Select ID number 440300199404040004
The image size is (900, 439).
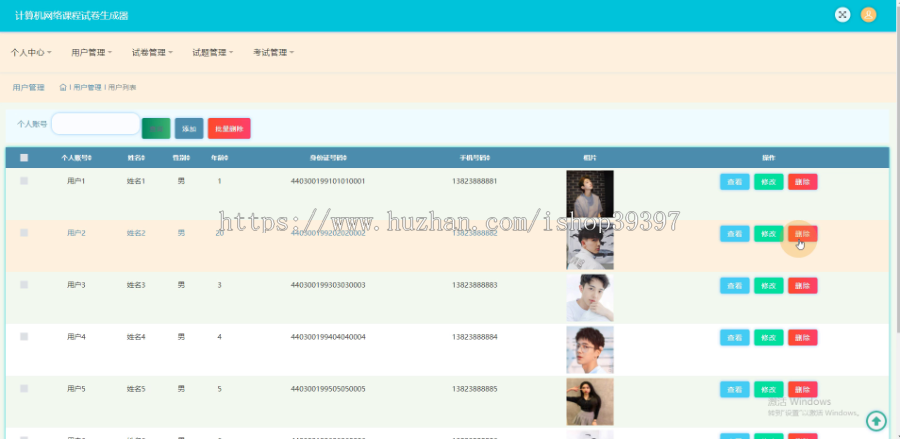click(x=328, y=337)
